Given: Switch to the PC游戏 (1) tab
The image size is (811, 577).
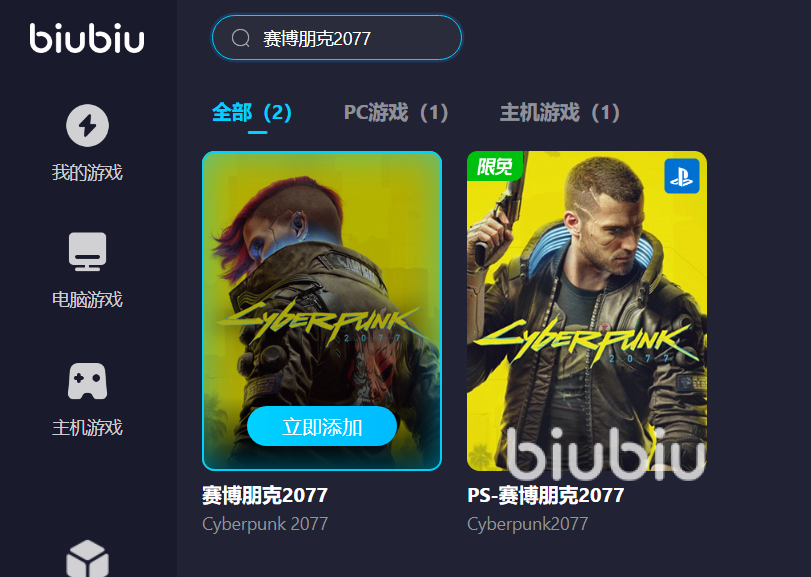Looking at the screenshot, I should click(396, 113).
